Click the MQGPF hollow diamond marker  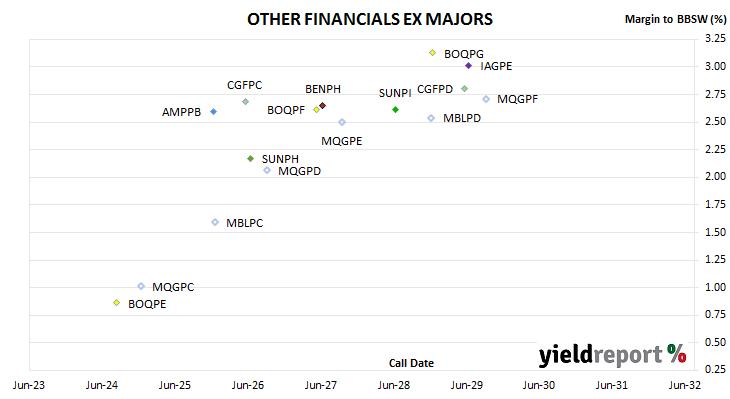486,99
